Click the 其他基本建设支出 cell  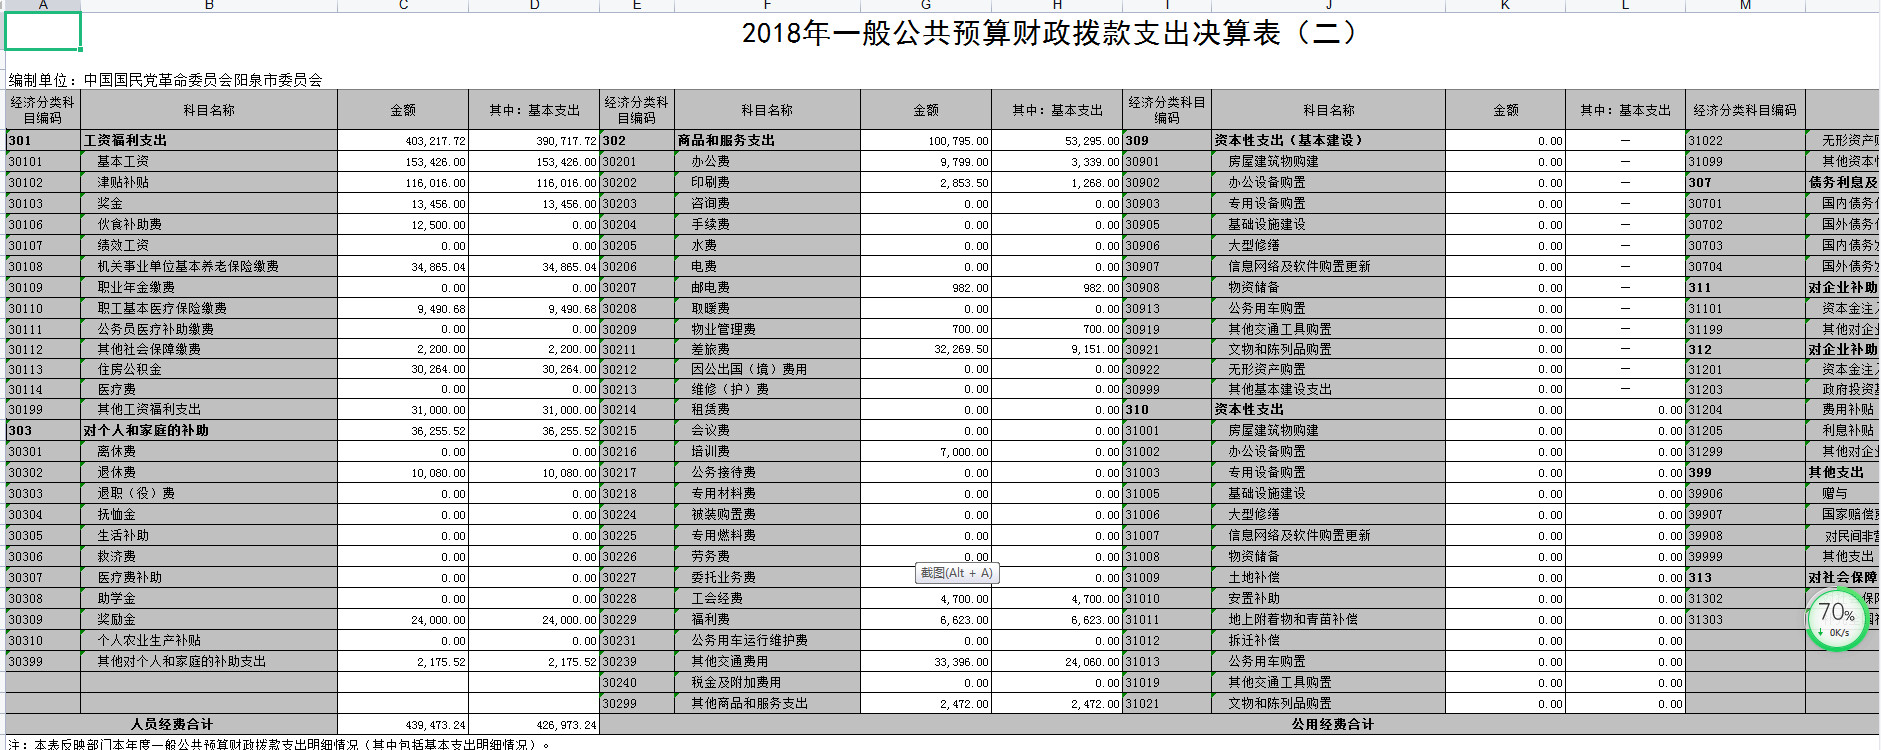tap(1328, 390)
